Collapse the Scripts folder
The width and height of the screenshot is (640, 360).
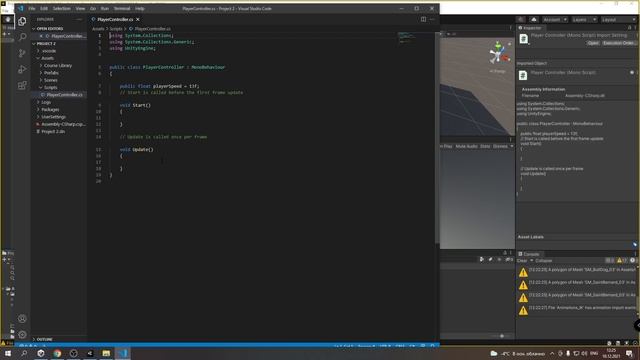coord(51,88)
